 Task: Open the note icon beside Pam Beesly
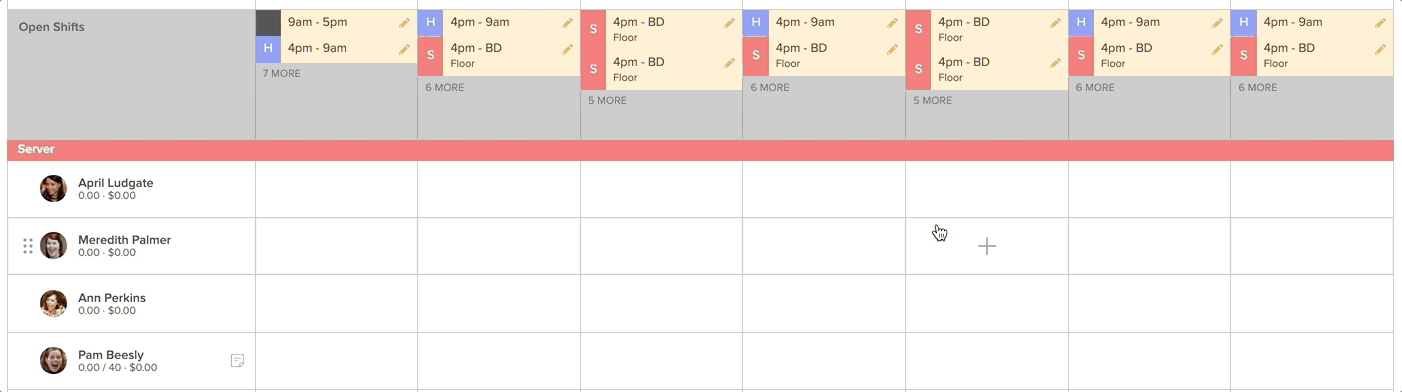pos(237,360)
